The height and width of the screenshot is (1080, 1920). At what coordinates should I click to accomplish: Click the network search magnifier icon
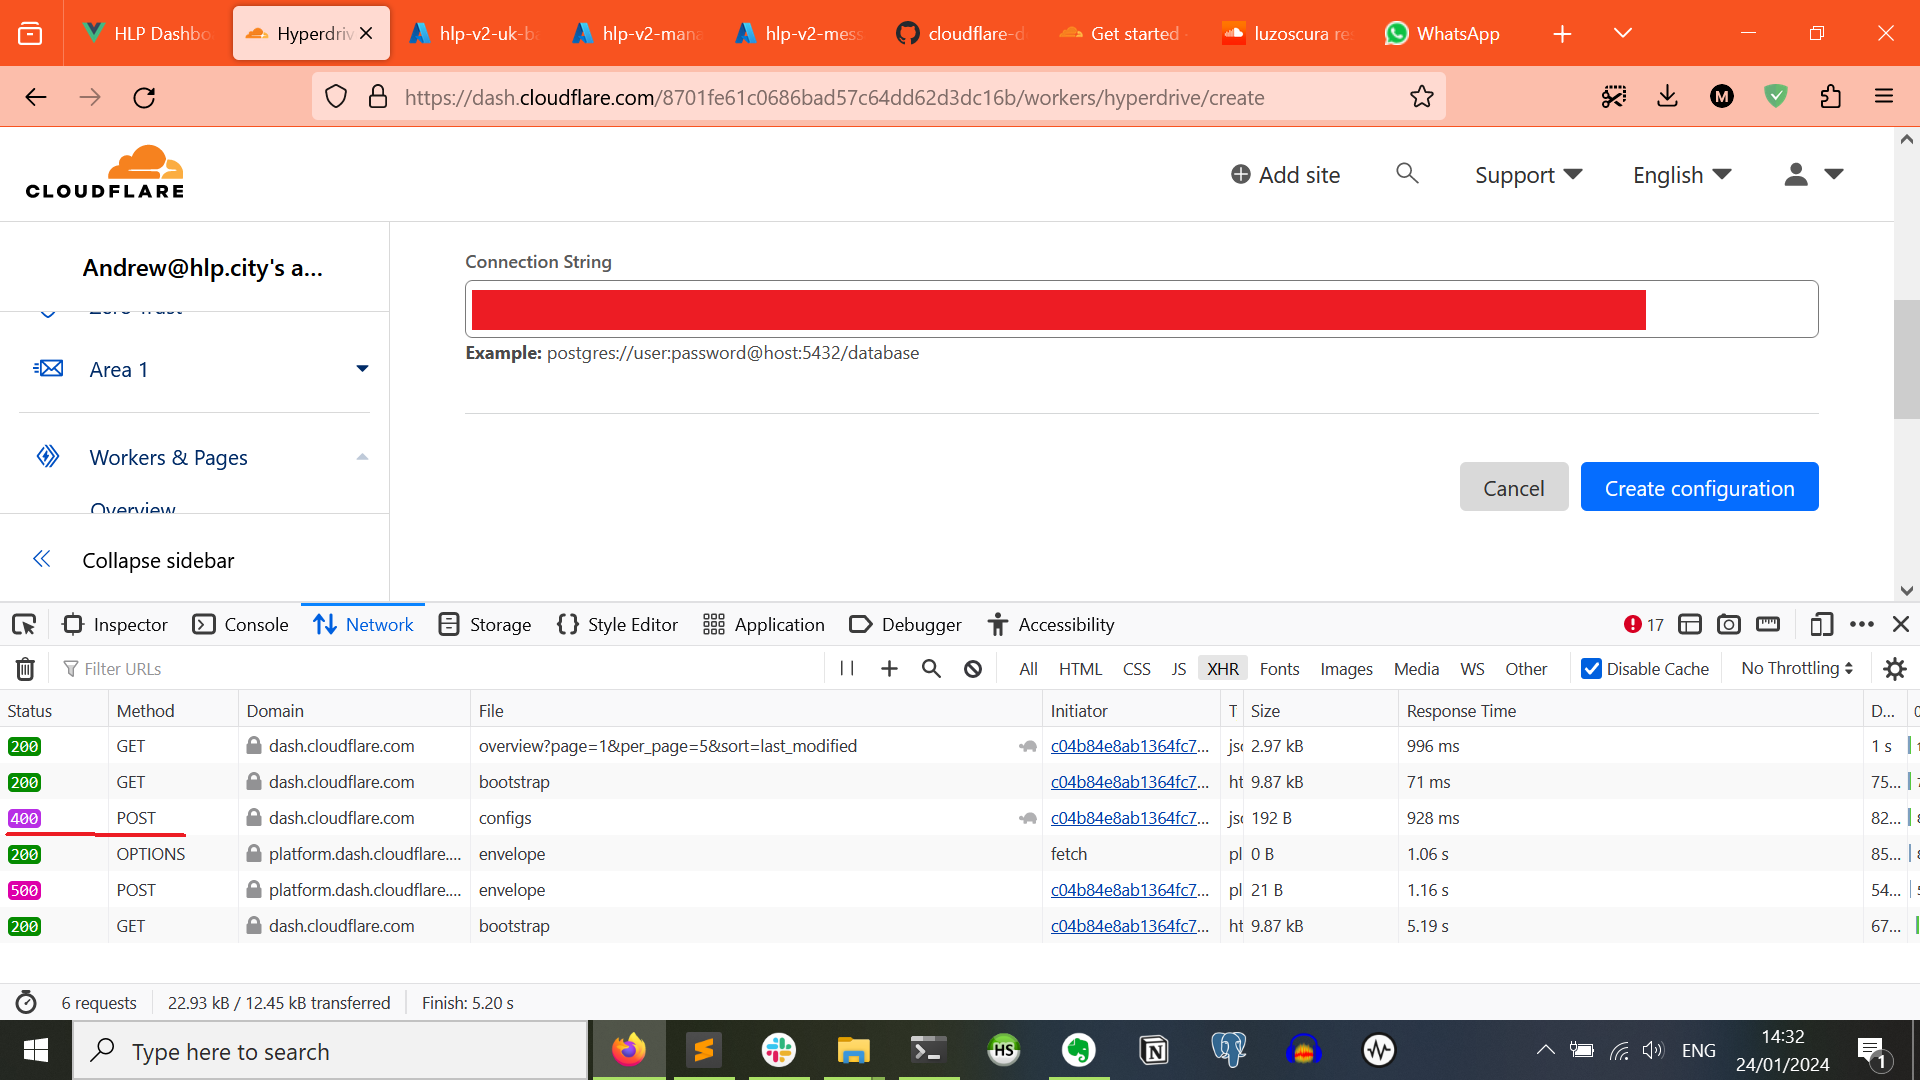931,669
